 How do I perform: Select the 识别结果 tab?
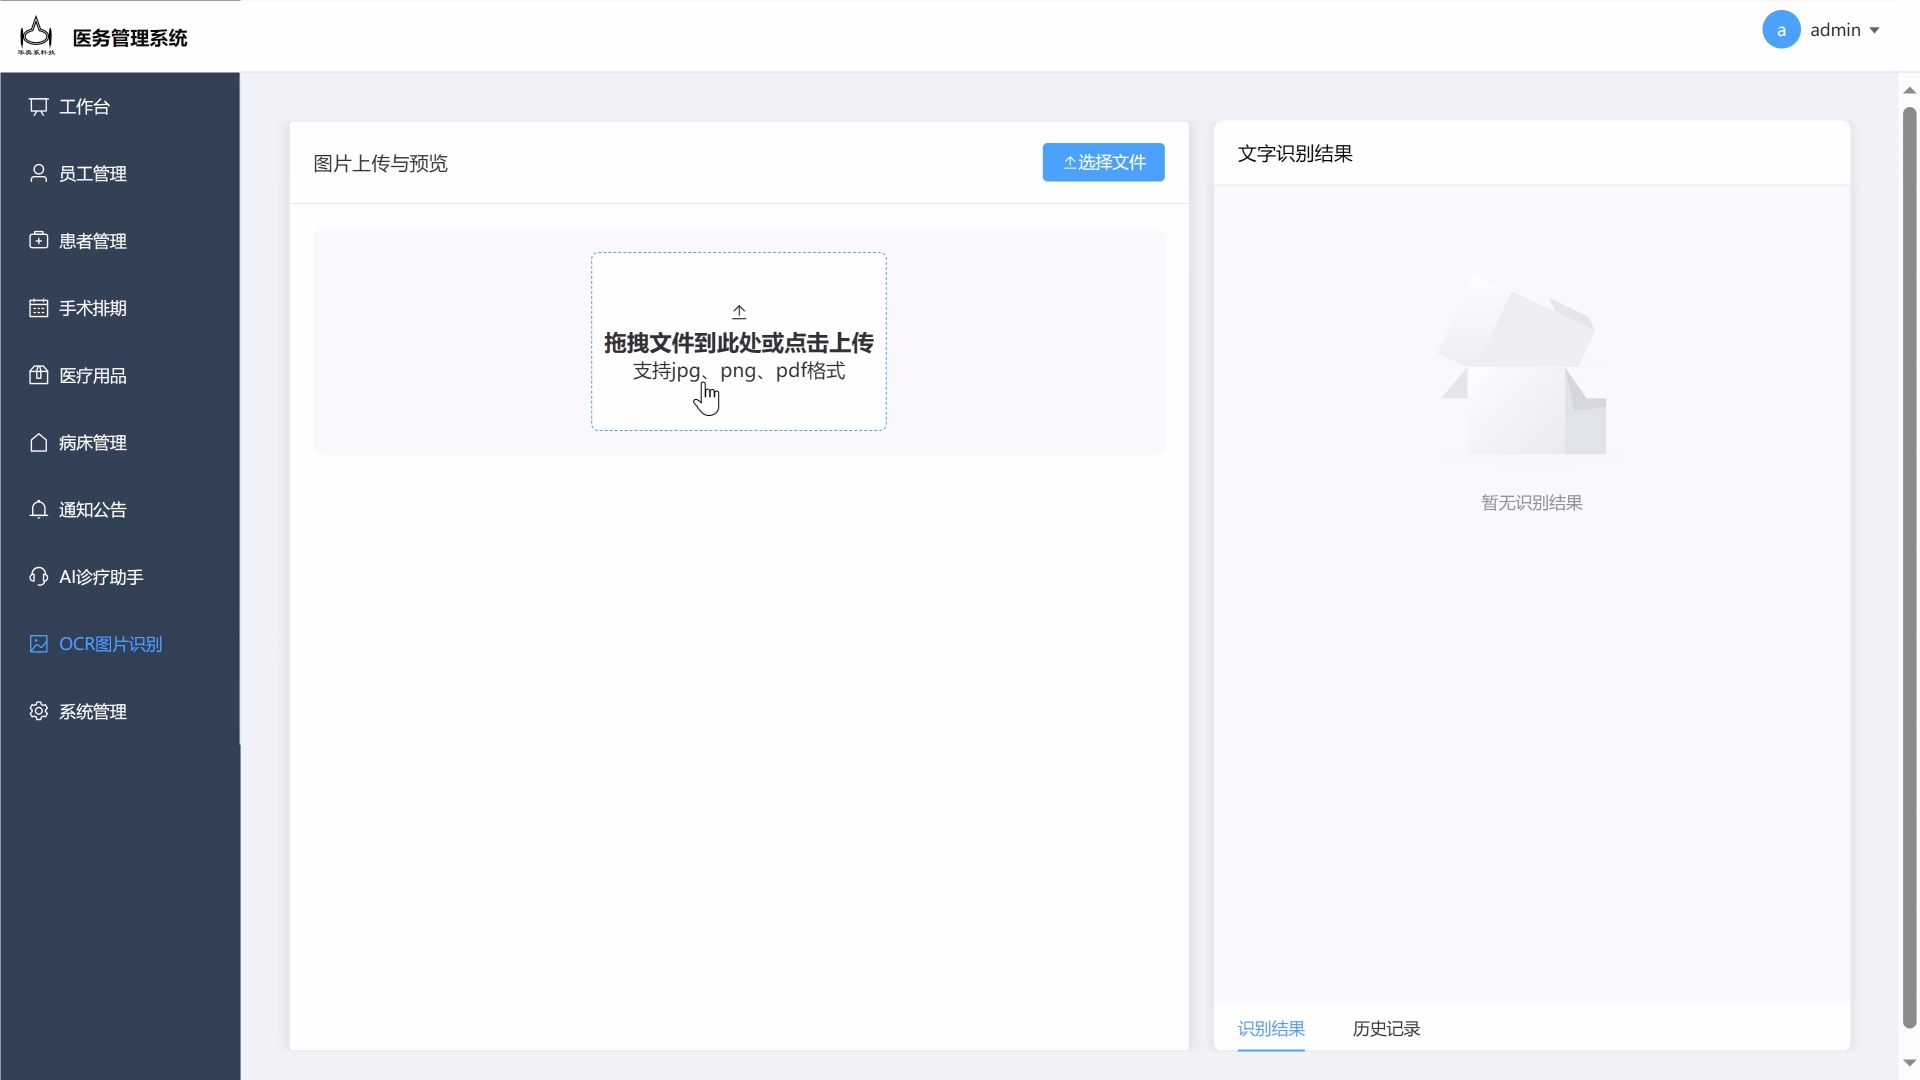[1271, 1029]
